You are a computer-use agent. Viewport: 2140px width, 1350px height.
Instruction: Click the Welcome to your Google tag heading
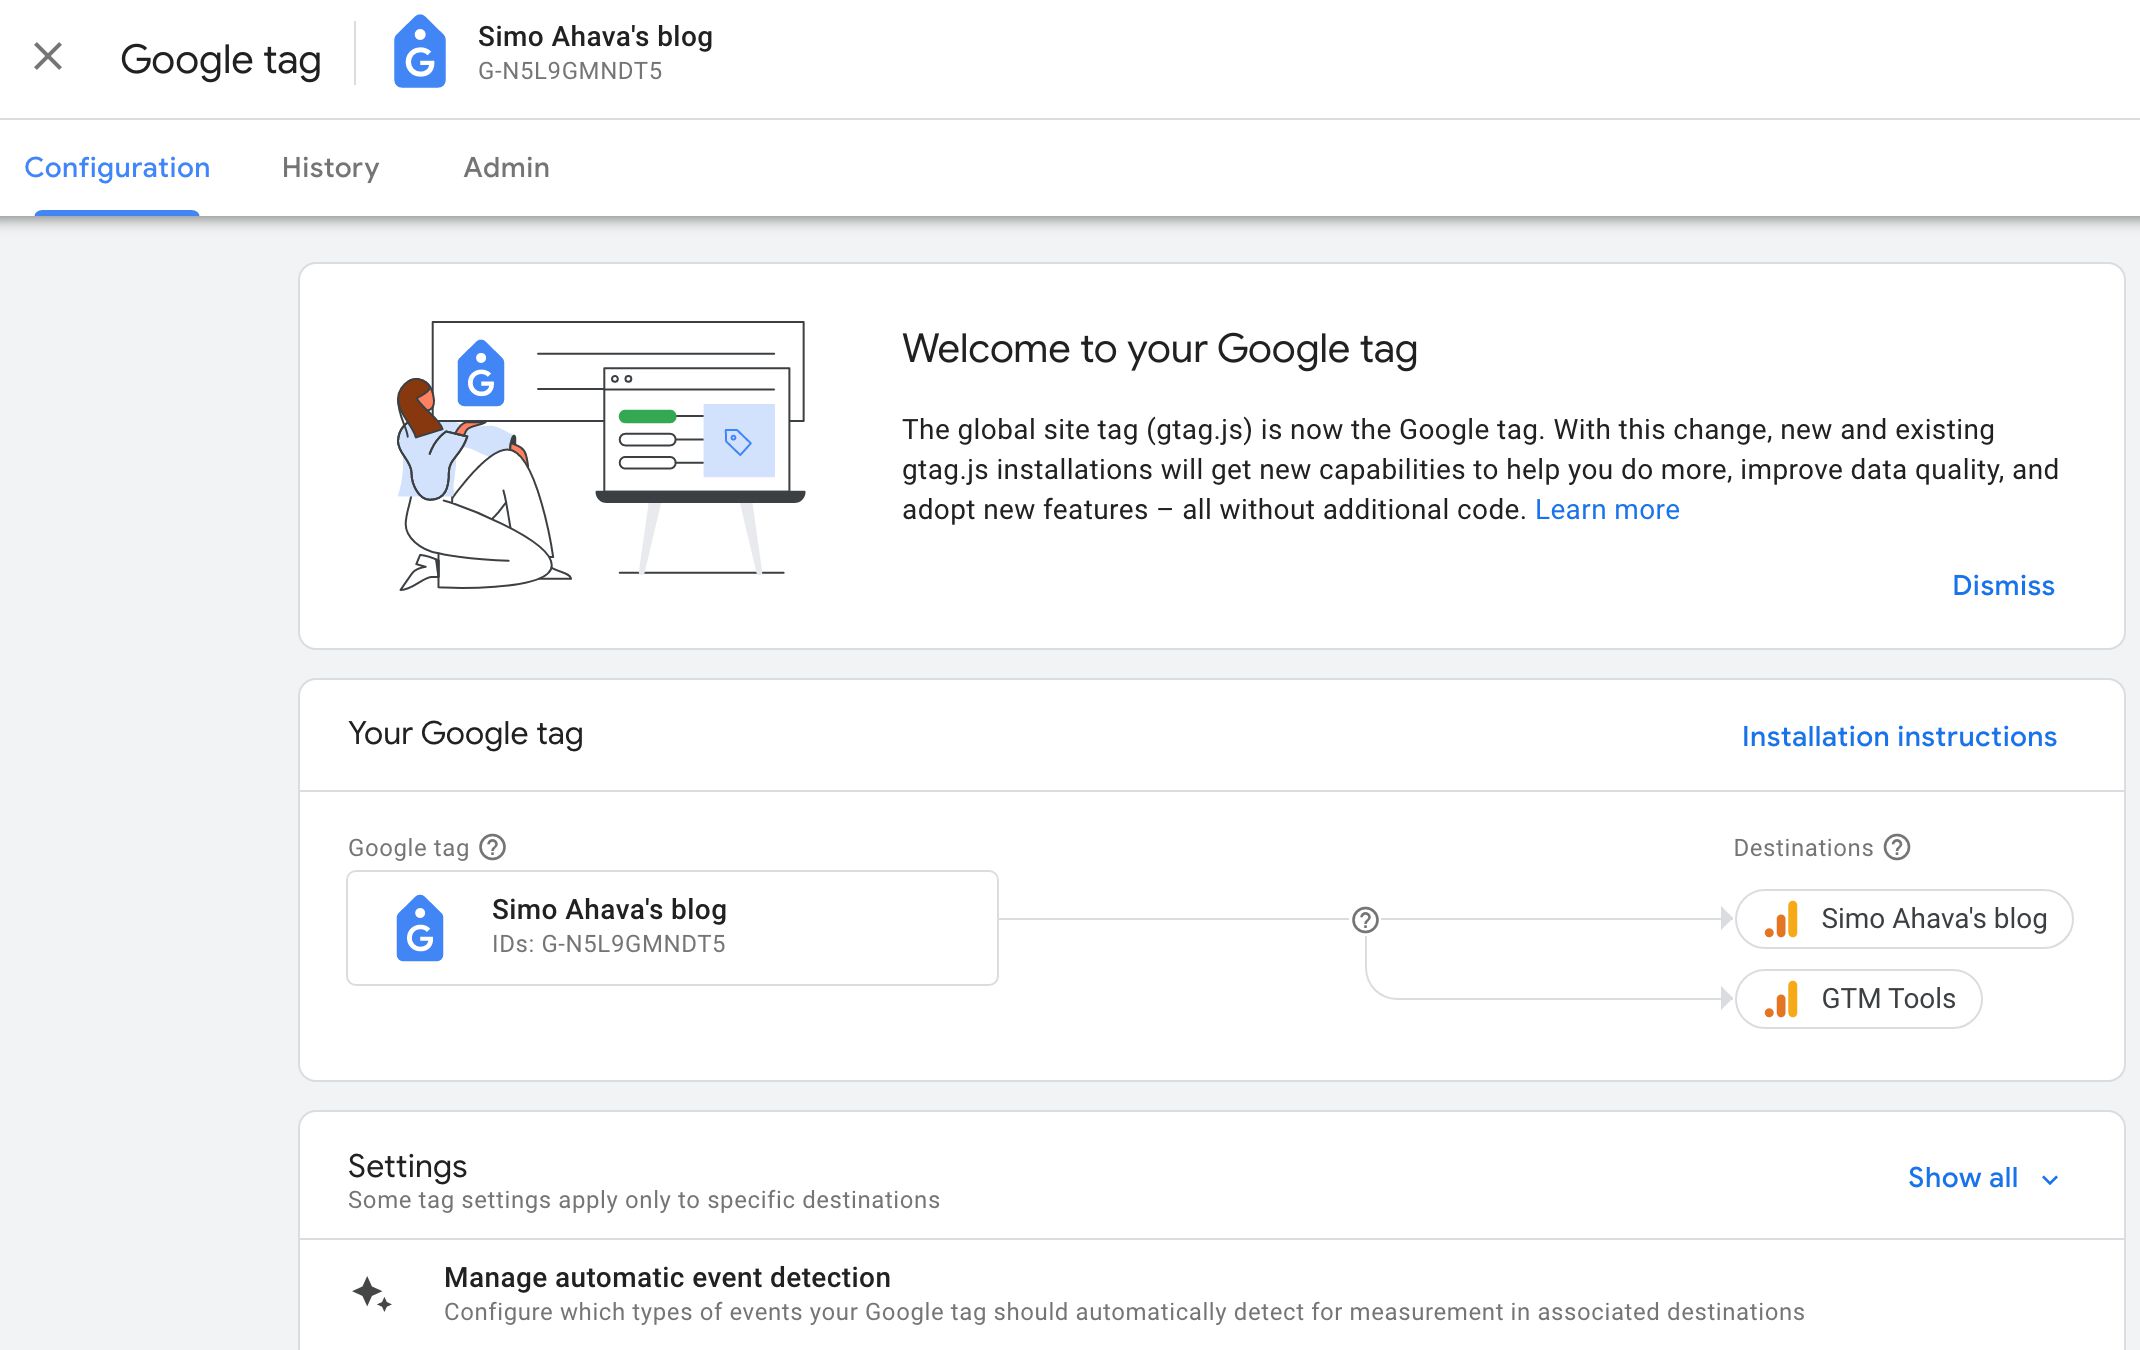pos(1160,348)
